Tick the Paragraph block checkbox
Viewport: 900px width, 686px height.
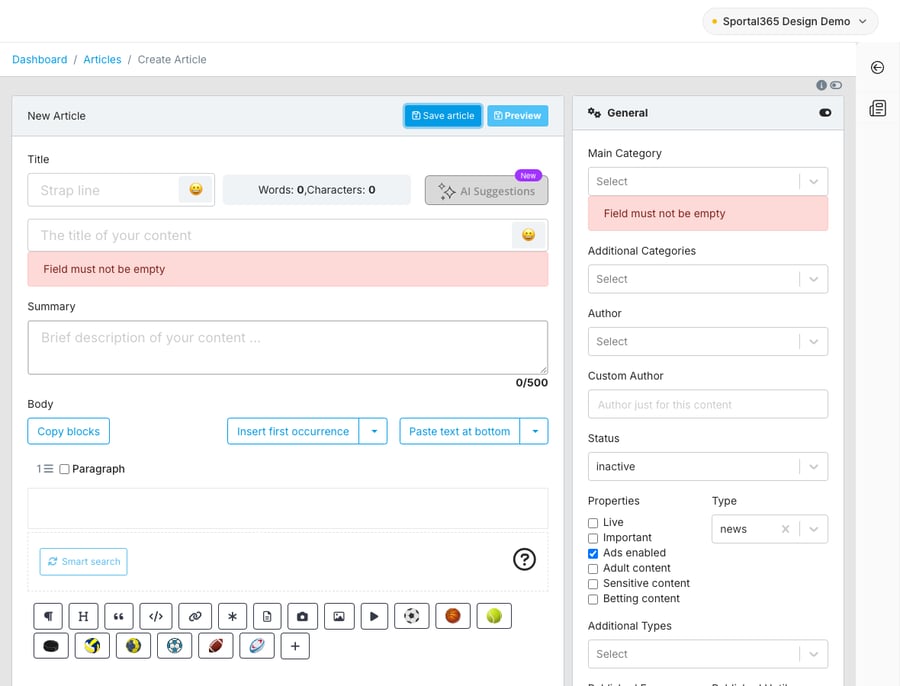pos(64,469)
